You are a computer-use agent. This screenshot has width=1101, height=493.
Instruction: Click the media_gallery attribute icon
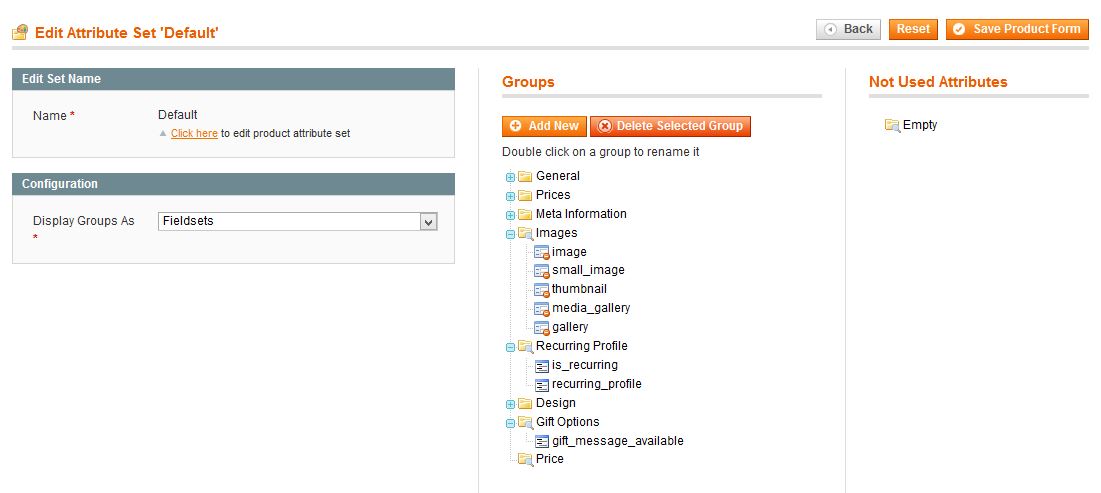(541, 309)
